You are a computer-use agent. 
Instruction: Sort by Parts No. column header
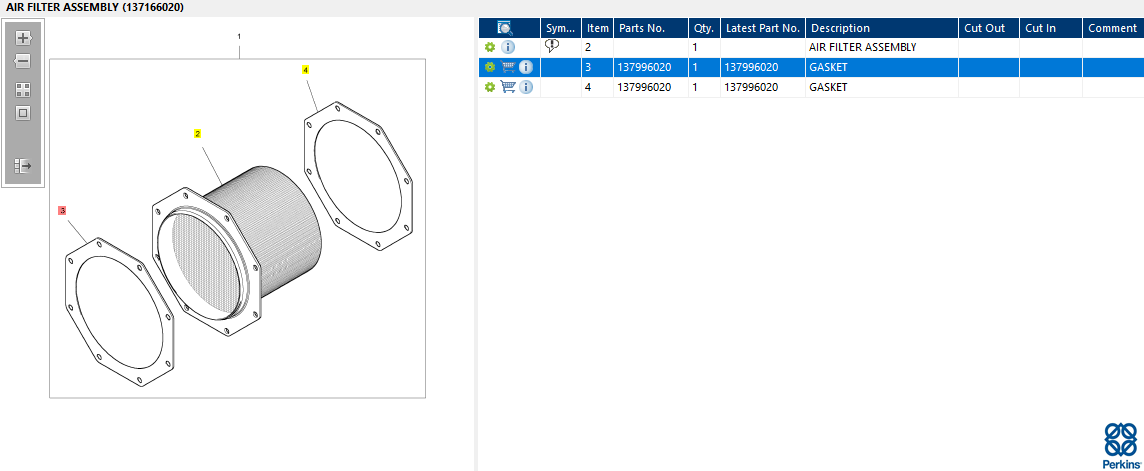tap(652, 28)
